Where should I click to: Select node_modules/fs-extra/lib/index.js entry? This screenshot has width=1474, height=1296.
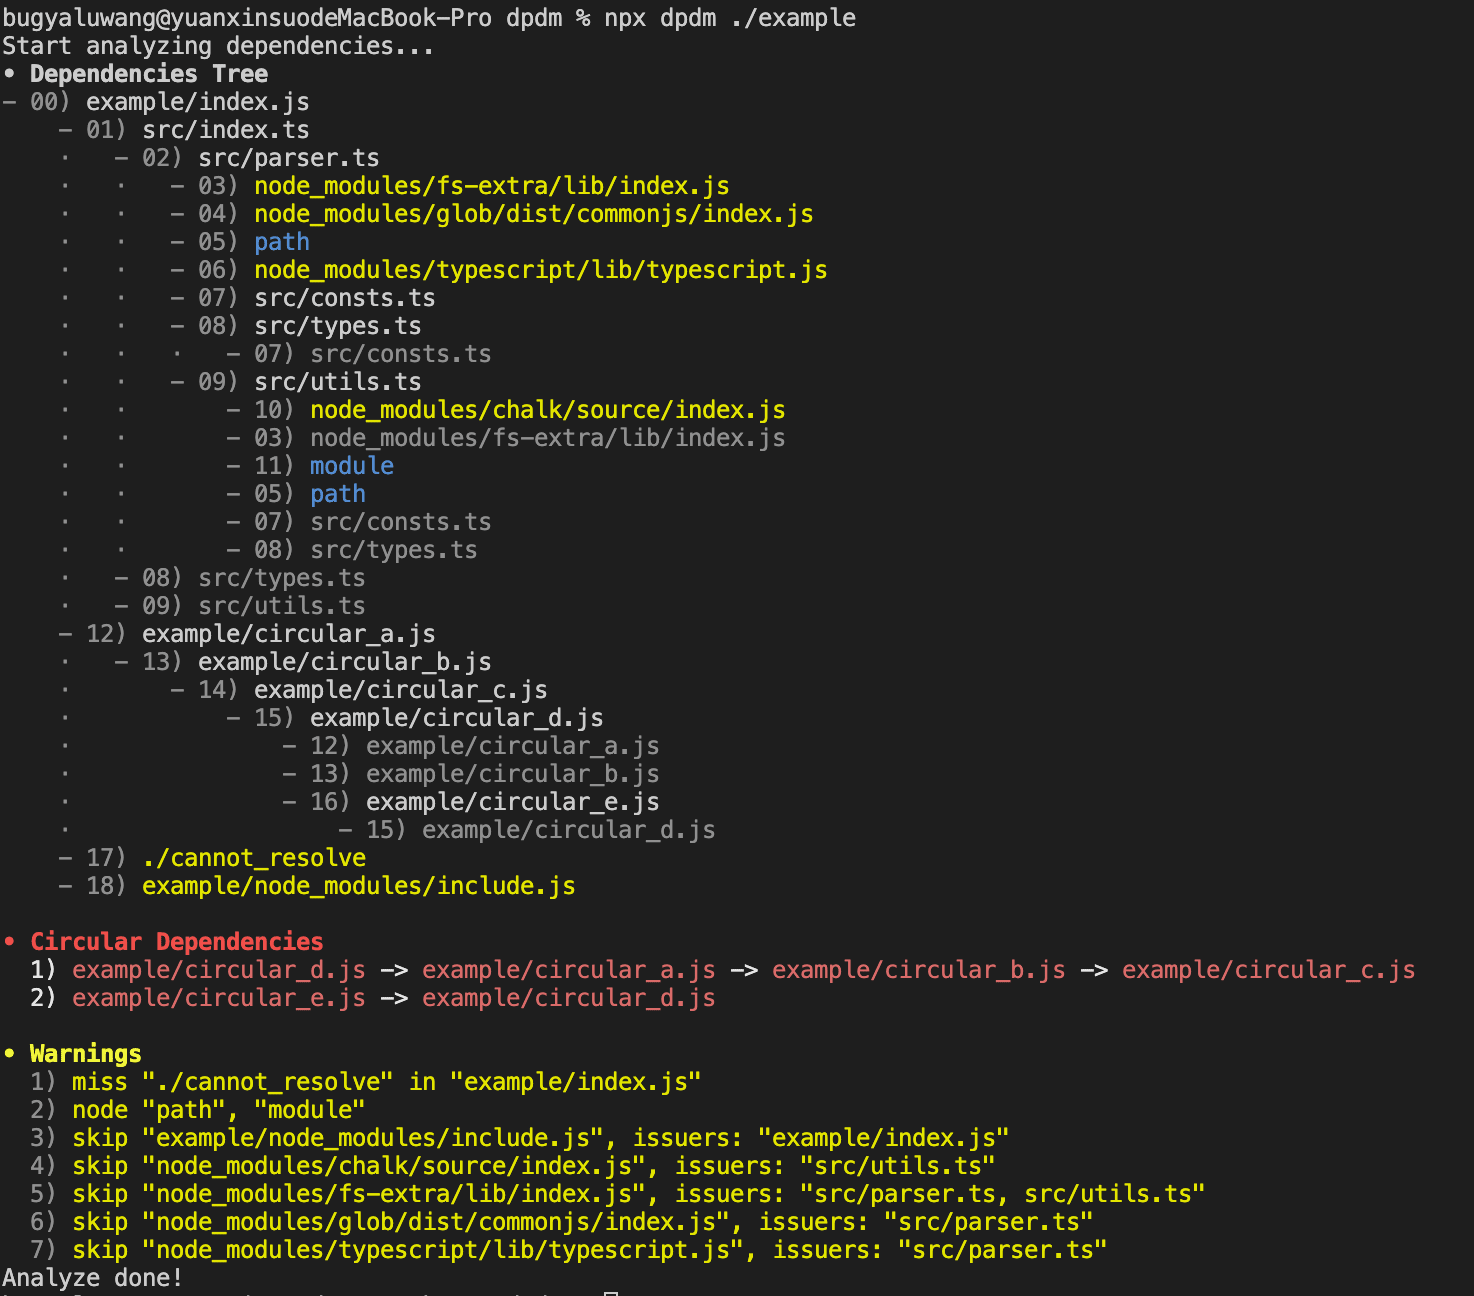pyautogui.click(x=490, y=185)
